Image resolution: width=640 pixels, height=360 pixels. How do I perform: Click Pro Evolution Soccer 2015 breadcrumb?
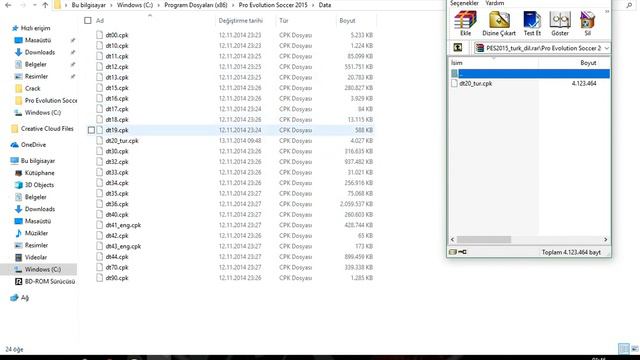tap(273, 5)
